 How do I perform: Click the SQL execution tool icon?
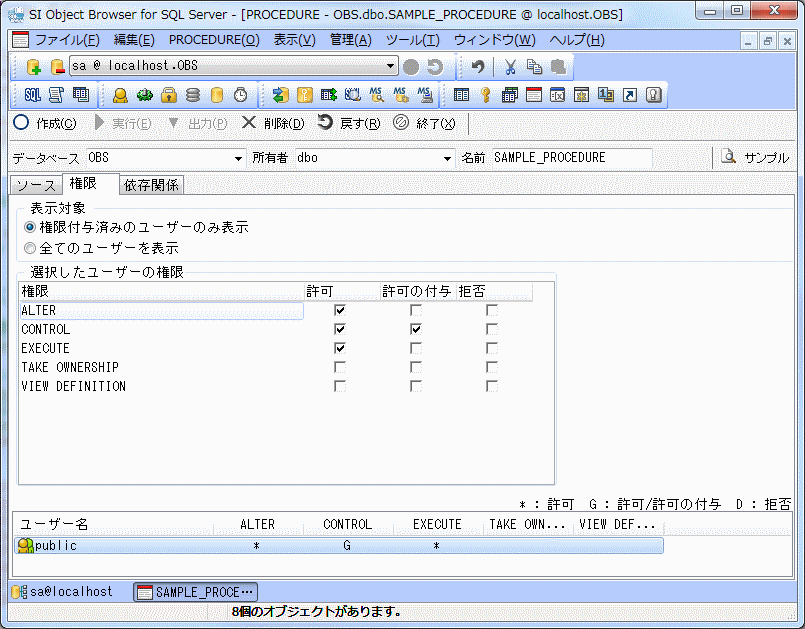click(x=32, y=95)
